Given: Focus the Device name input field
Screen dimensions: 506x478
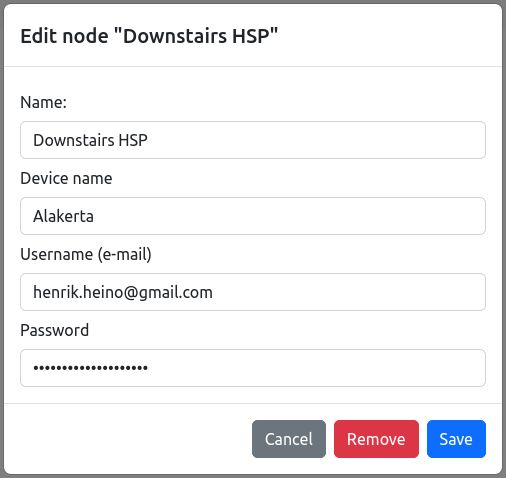Looking at the screenshot, I should coord(253,216).
